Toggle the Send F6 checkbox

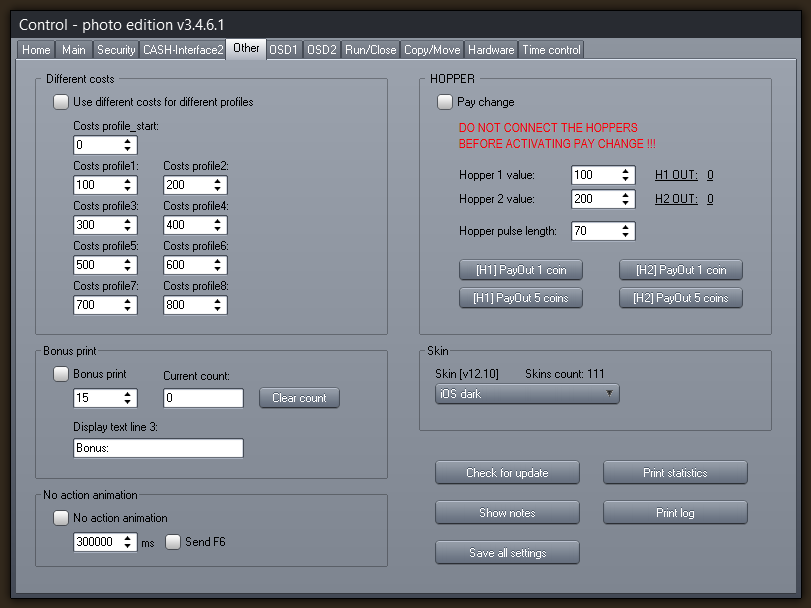pyautogui.click(x=172, y=541)
